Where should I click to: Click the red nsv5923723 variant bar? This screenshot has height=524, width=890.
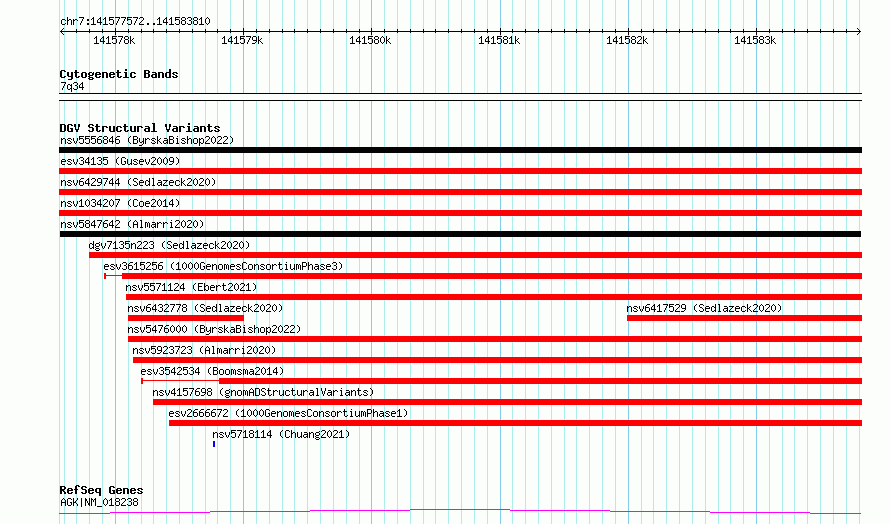[497, 360]
